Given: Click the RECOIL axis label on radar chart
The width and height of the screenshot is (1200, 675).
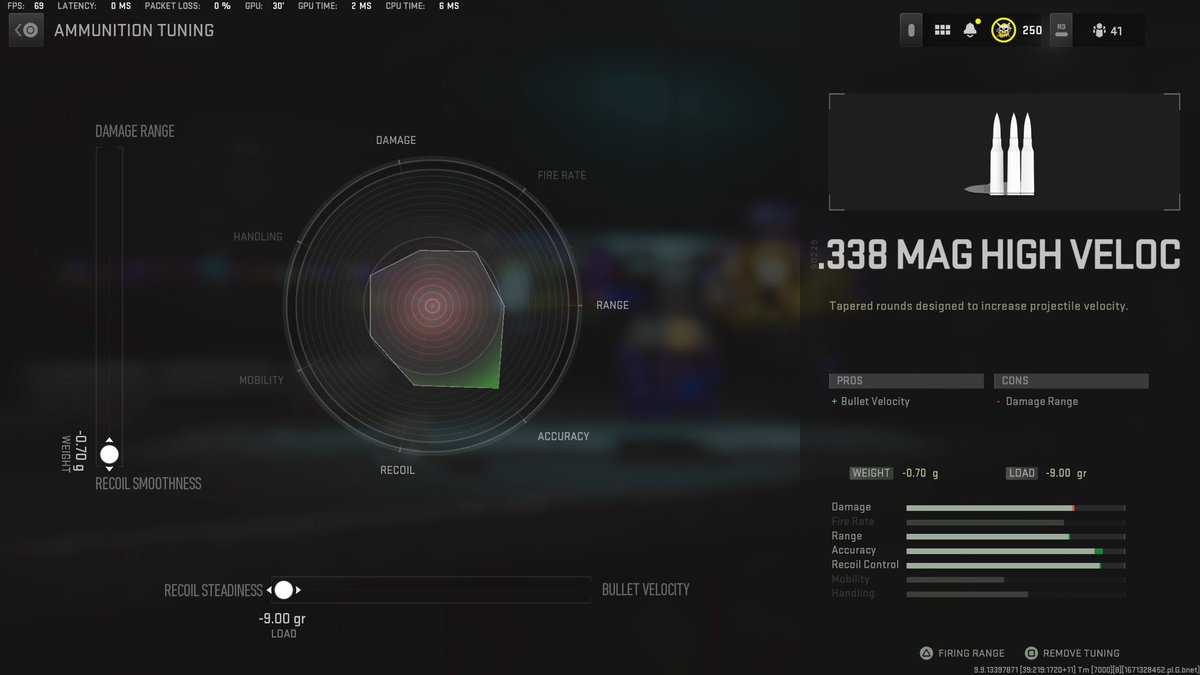Looking at the screenshot, I should [397, 470].
